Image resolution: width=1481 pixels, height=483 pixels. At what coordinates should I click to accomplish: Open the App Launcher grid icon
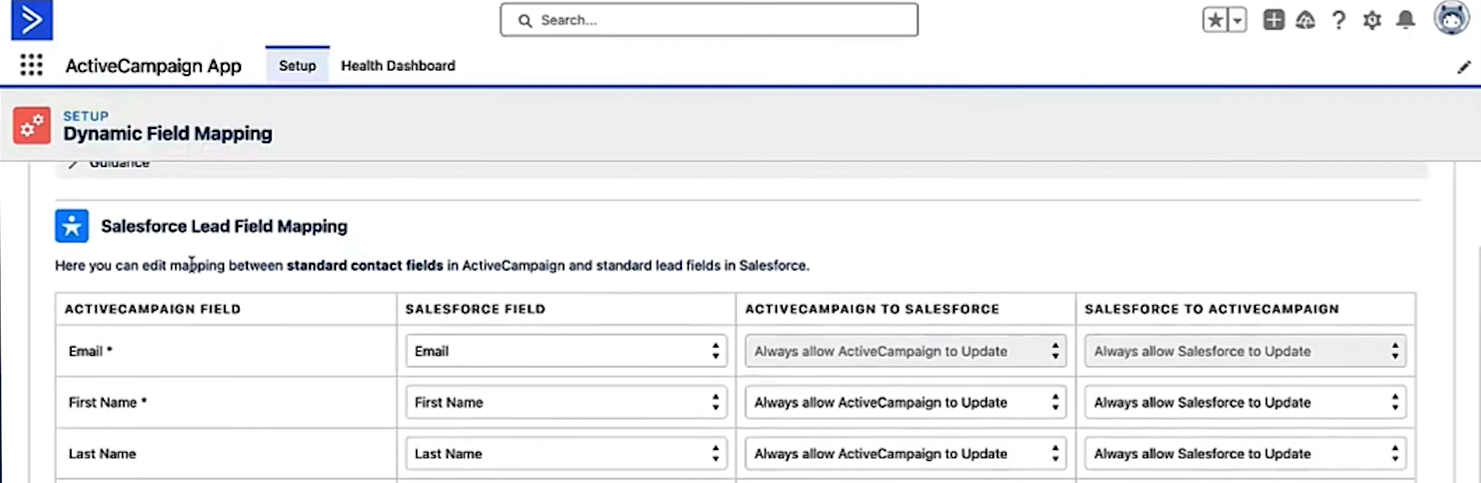point(31,65)
